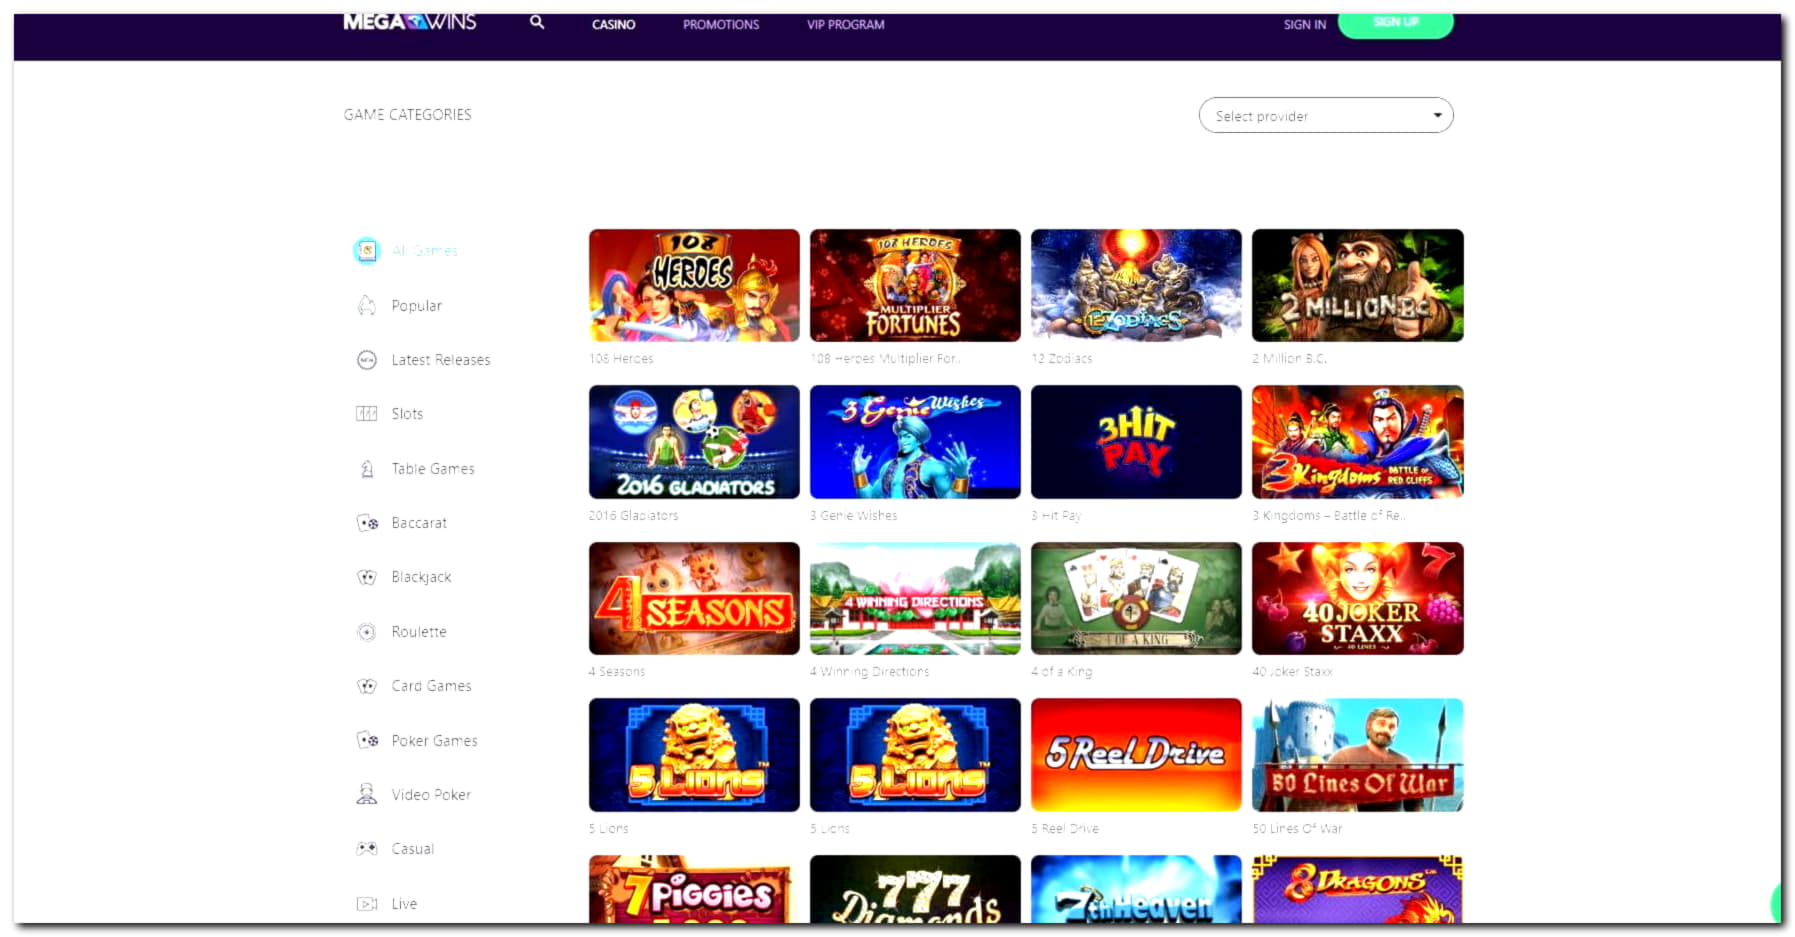Click the Live play icon
Viewport: 1795px width, 937px height.
[367, 903]
